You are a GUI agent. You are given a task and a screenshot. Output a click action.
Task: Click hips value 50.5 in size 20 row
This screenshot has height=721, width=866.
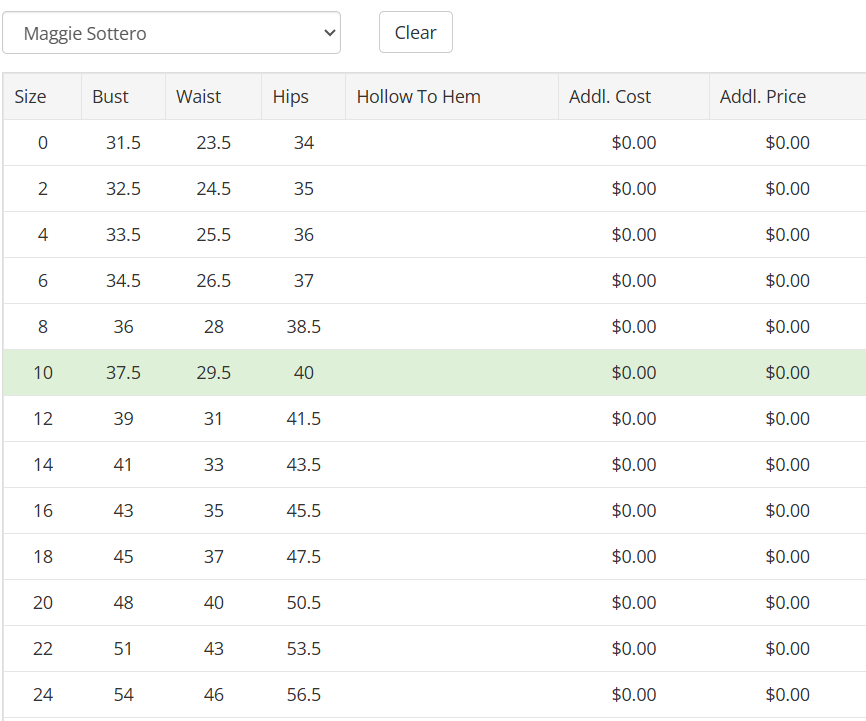tap(304, 603)
